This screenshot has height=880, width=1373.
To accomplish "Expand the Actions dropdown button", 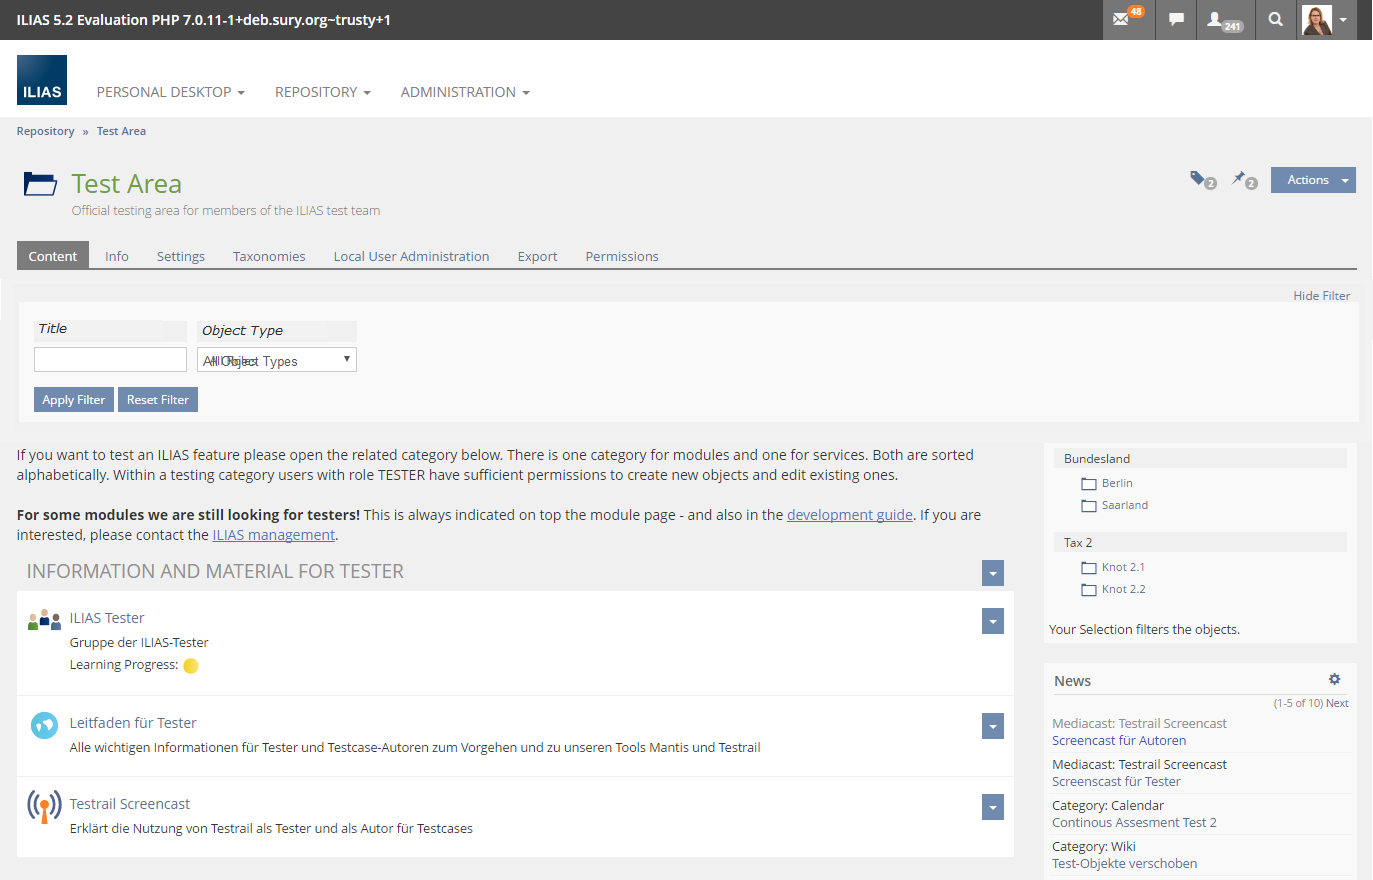I will [x=1312, y=180].
